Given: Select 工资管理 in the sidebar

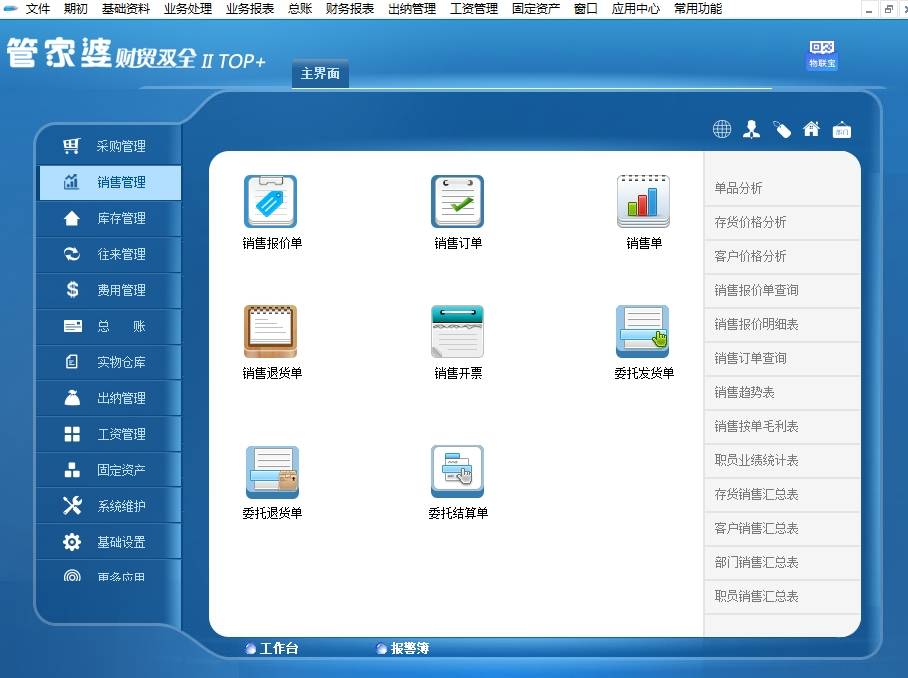Looking at the screenshot, I should click(109, 434).
